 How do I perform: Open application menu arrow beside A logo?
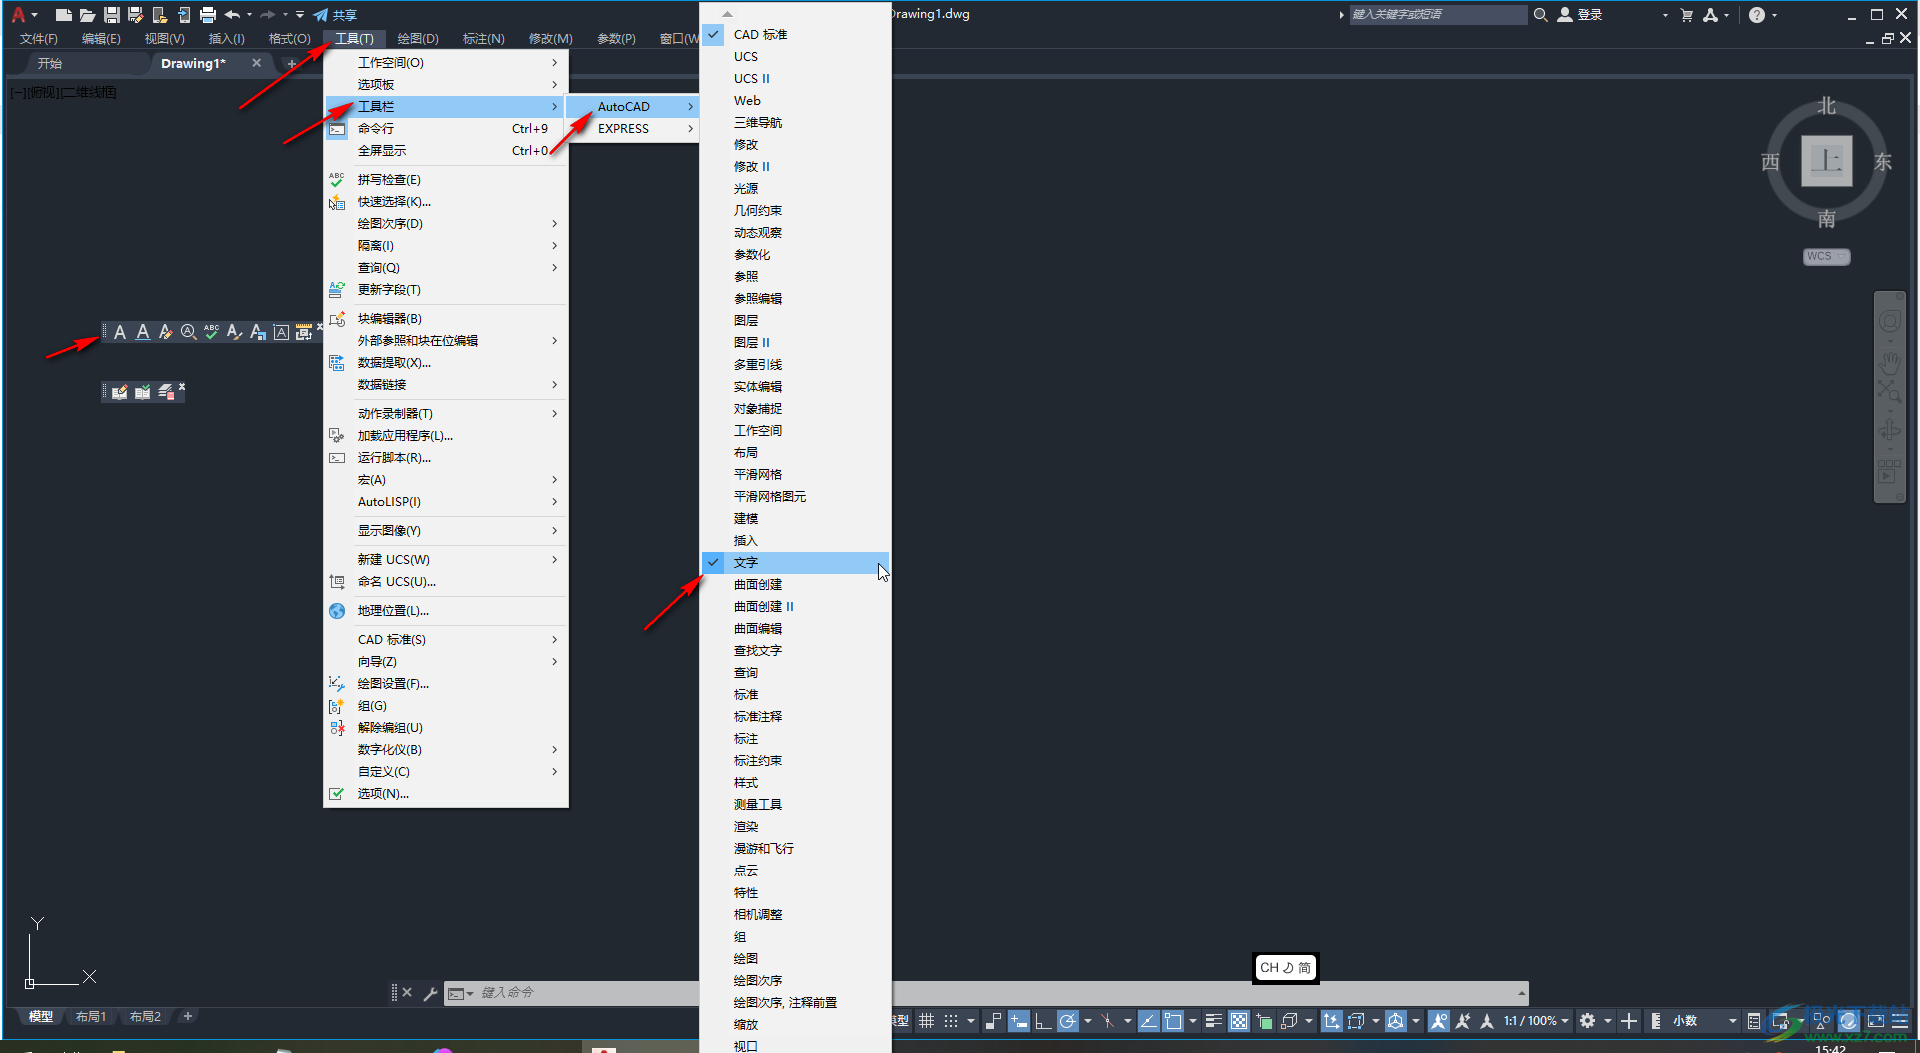[34, 15]
